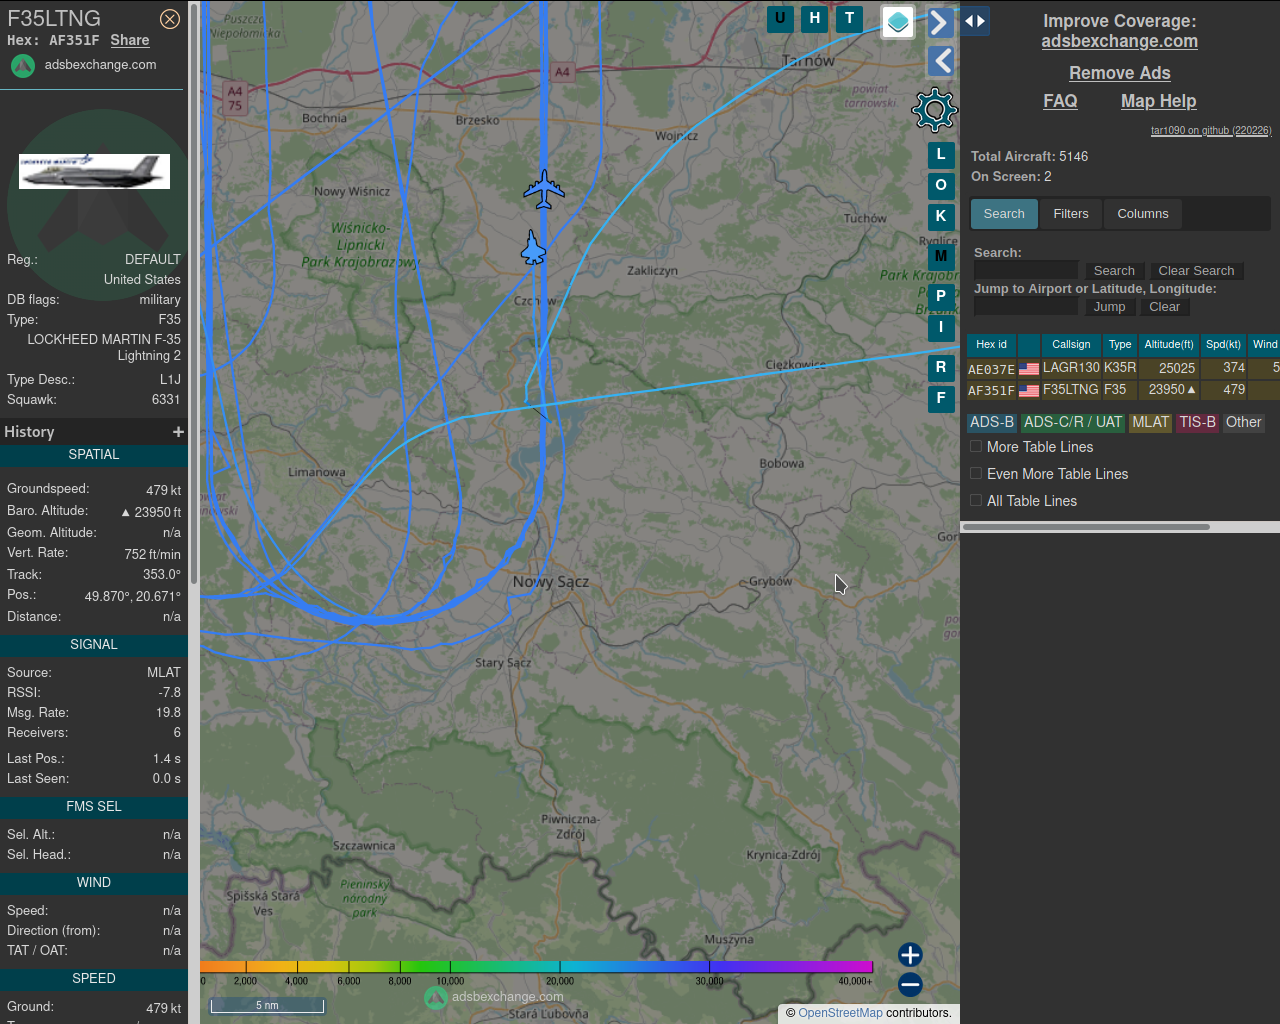
Task: Toggle sidebar width with double-arrow button
Action: click(975, 21)
